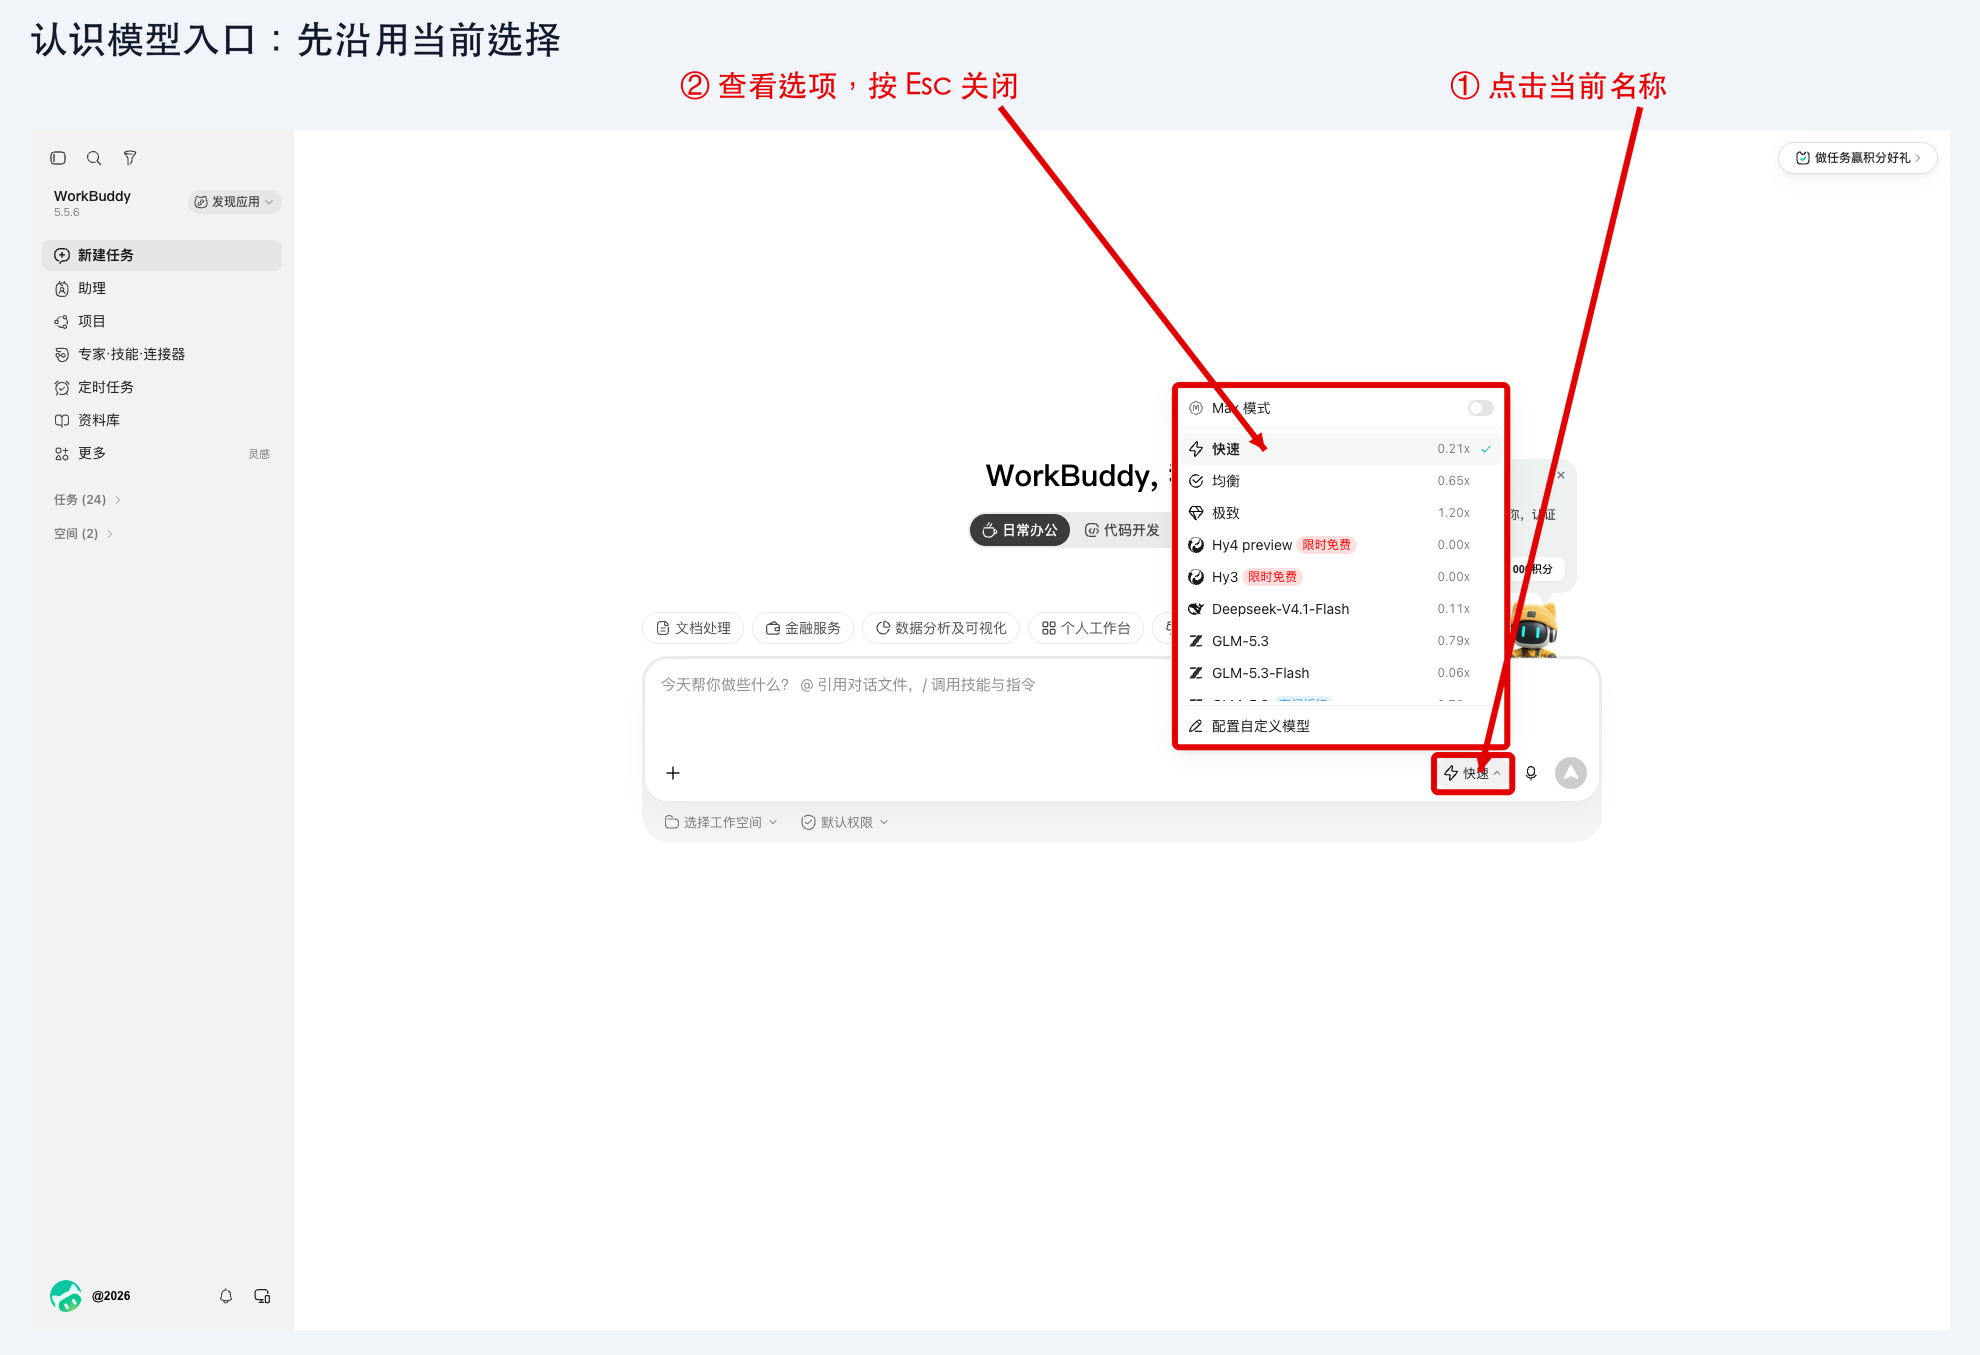This screenshot has height=1355, width=1980.
Task: Collapse the sidebar panel icon
Action: (x=58, y=158)
